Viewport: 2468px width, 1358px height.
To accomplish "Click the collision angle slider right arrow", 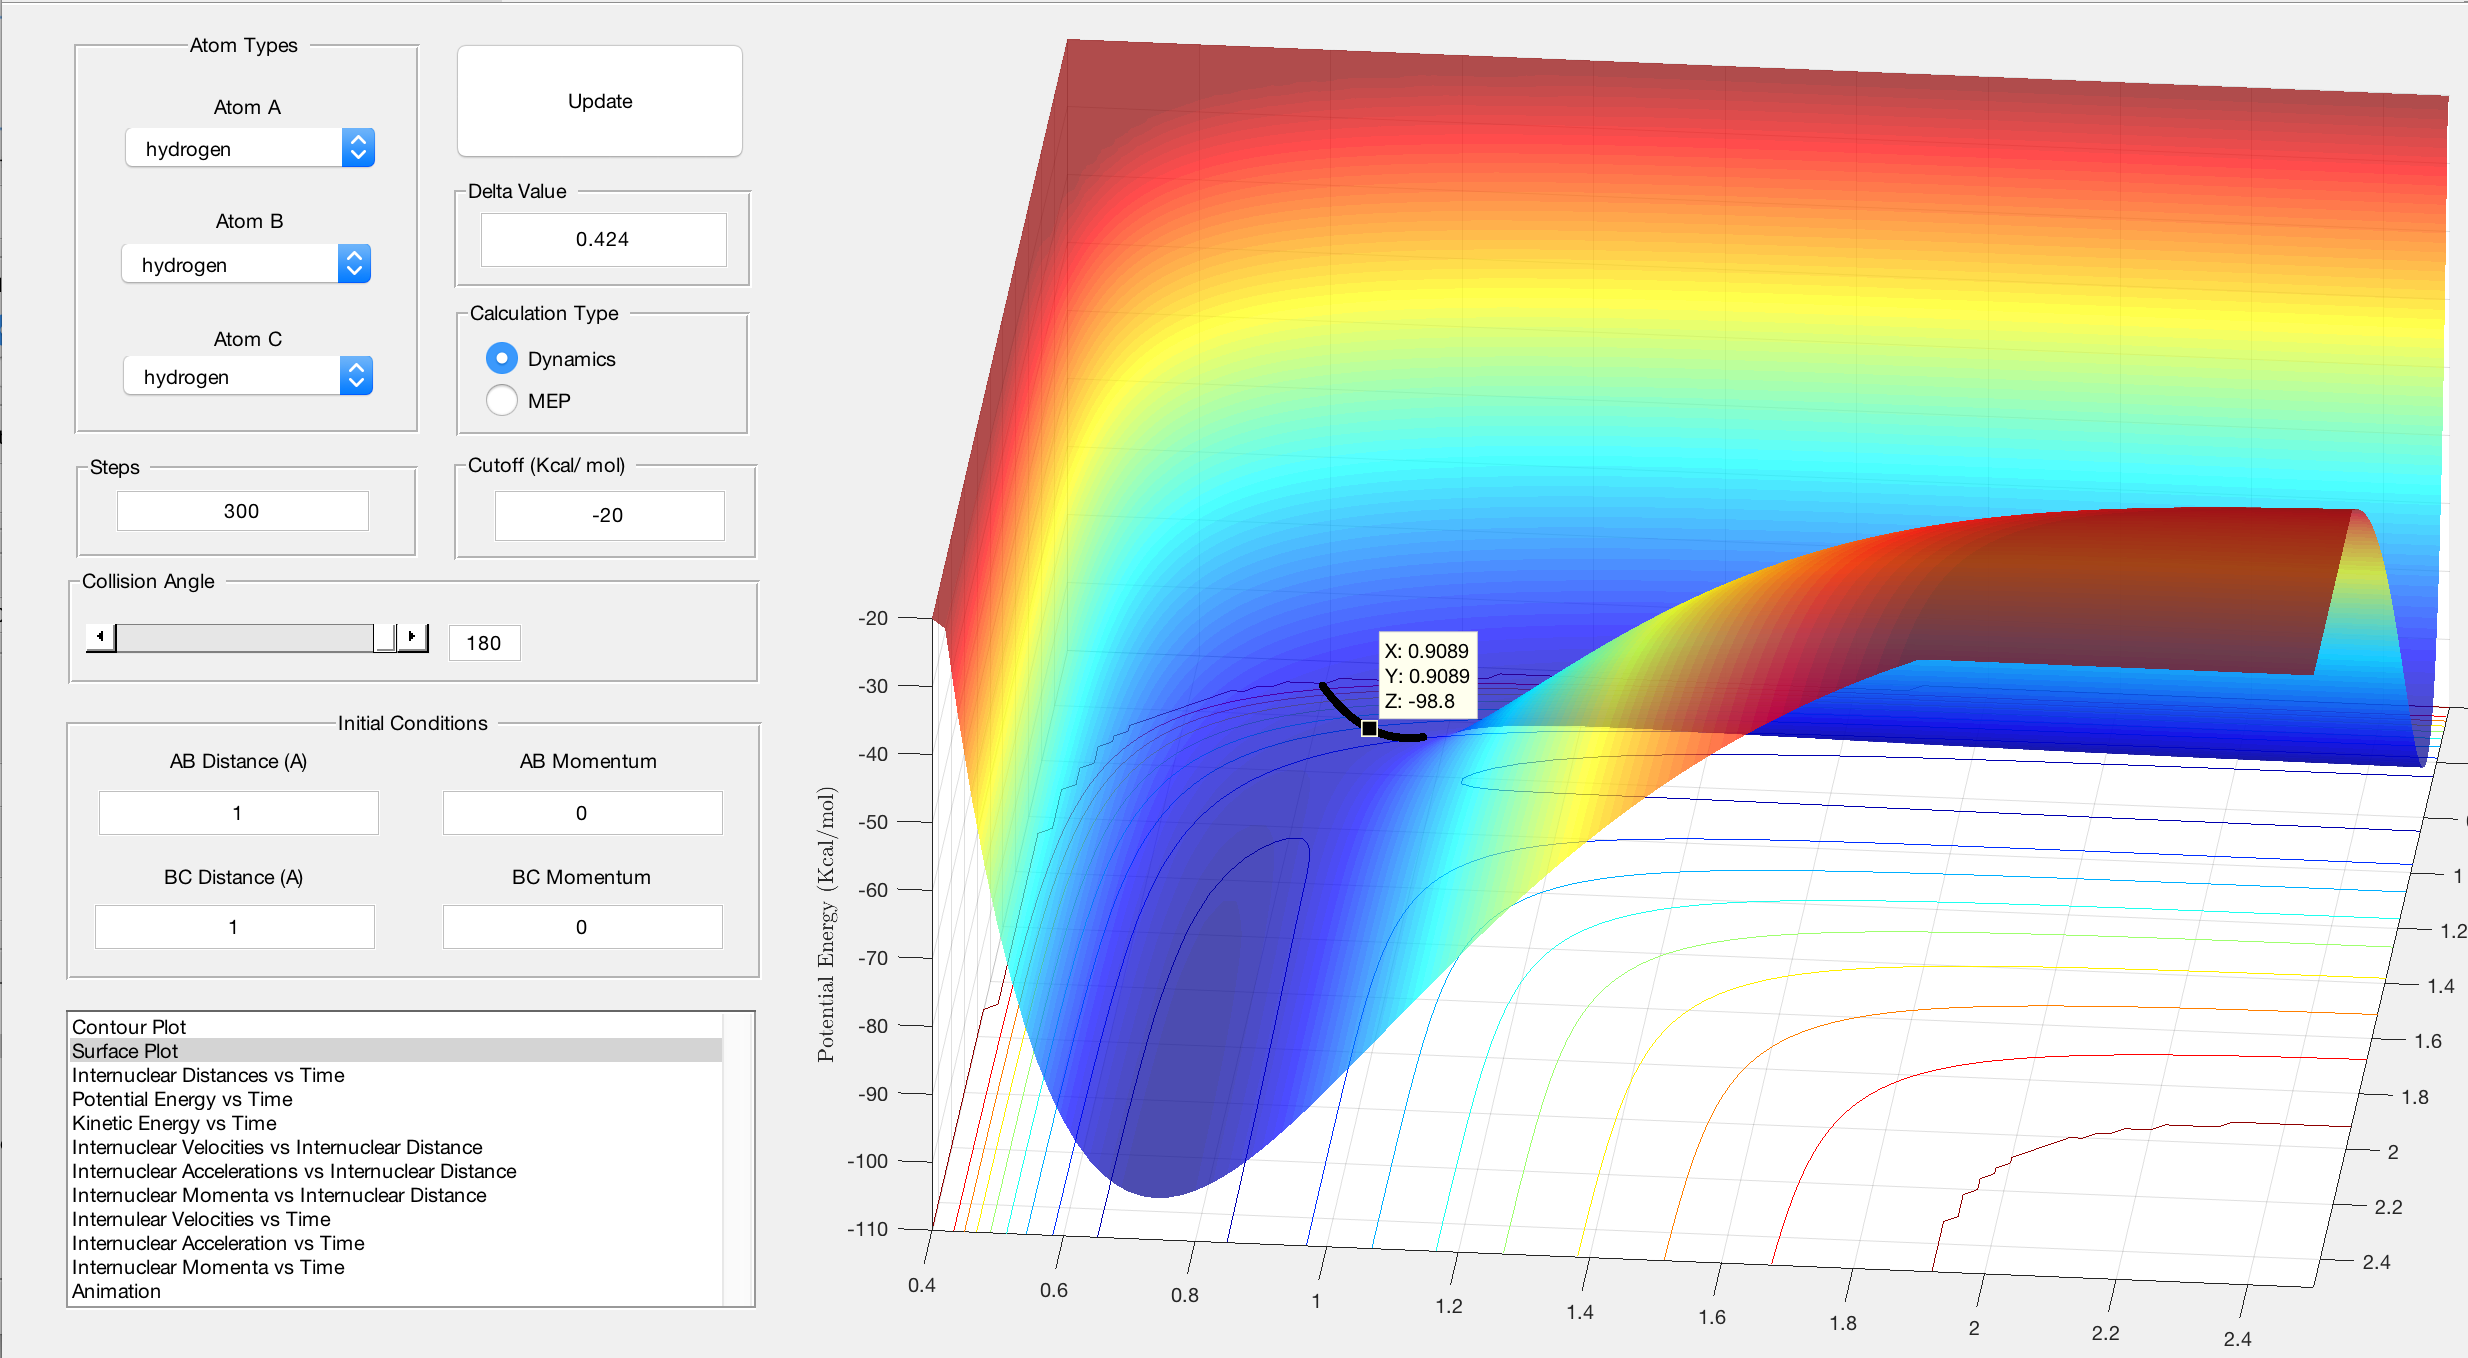I will pos(412,637).
